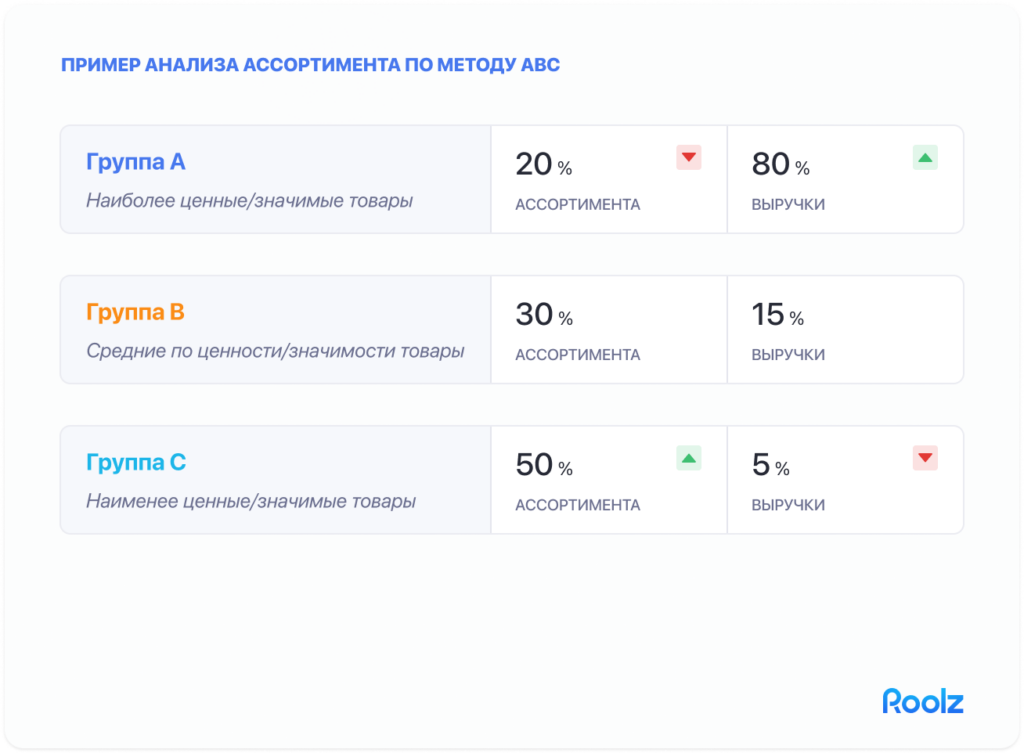Click the Средние по ценности/значимости товары description

(275, 351)
